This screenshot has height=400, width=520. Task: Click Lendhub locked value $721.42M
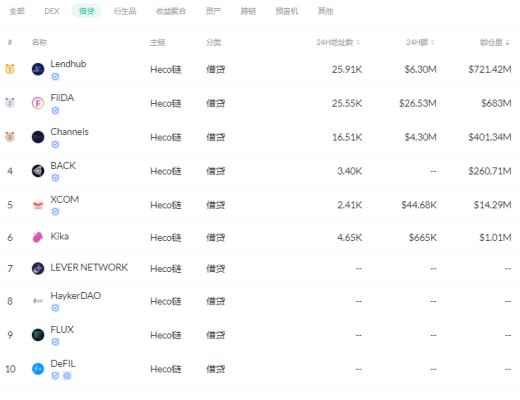(490, 69)
